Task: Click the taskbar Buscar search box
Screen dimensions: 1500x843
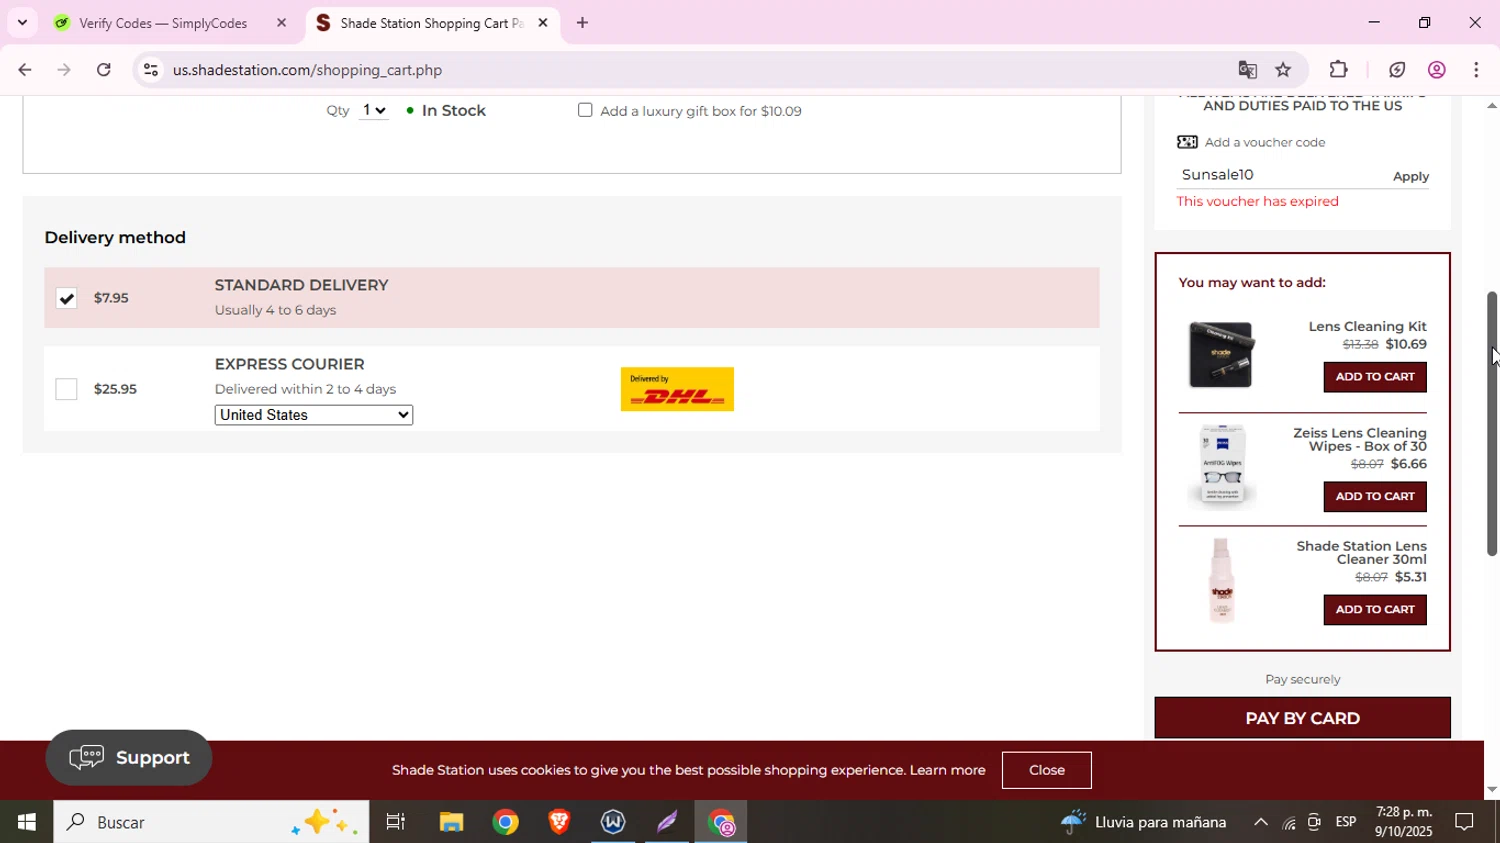Action: pyautogui.click(x=211, y=822)
